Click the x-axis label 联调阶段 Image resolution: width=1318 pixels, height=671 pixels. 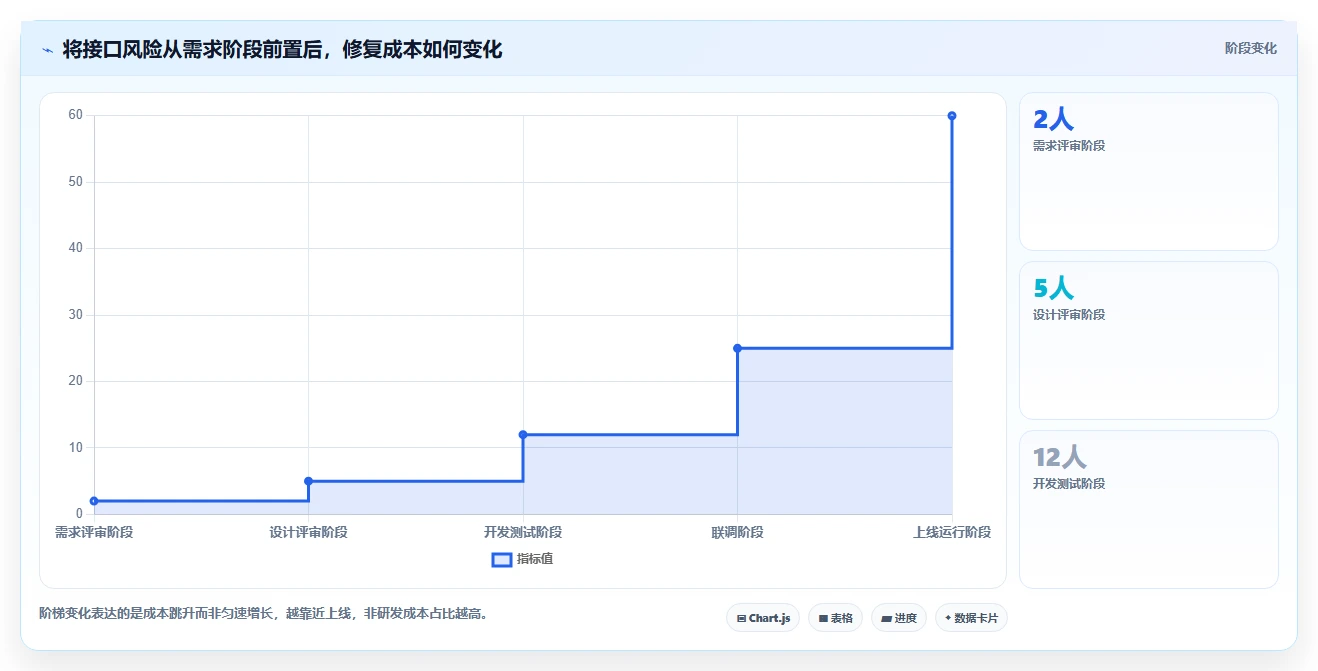coord(737,532)
